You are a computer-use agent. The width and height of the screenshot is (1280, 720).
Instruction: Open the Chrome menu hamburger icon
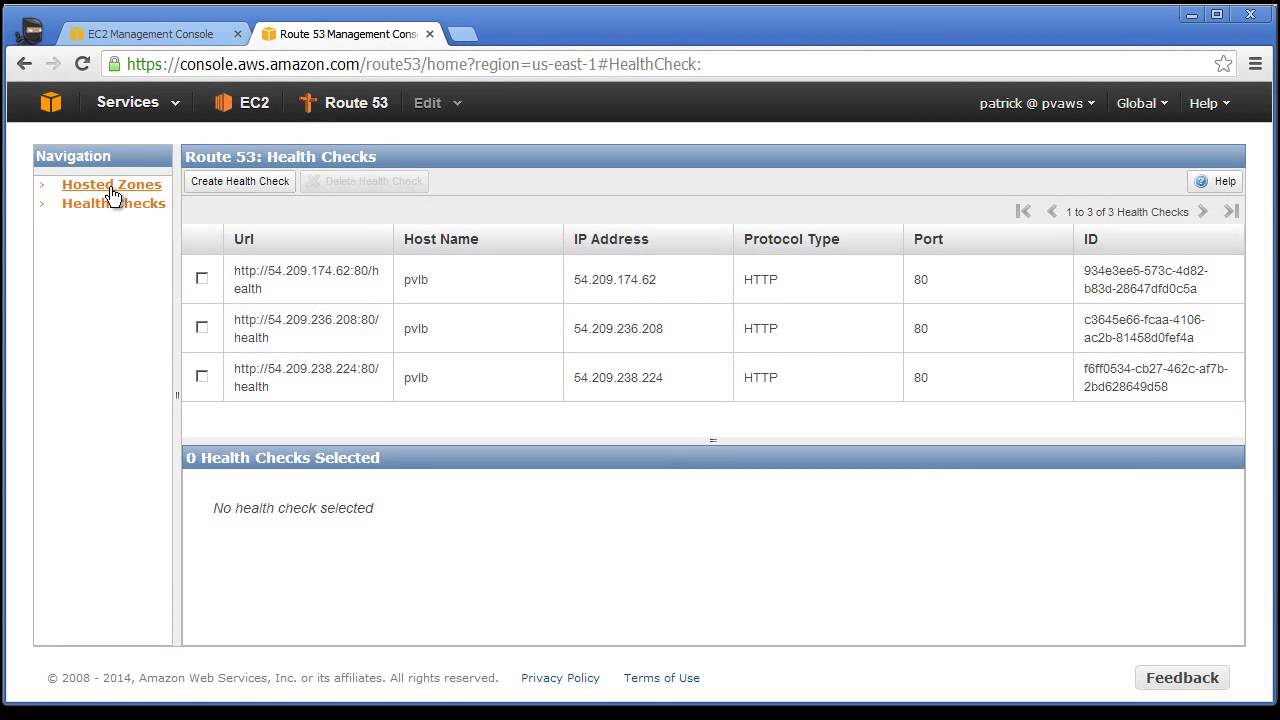(x=1256, y=64)
